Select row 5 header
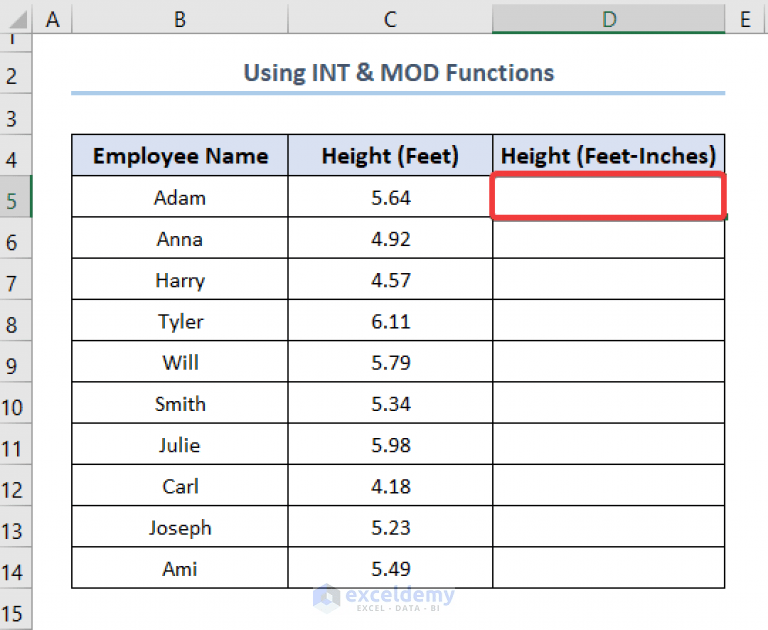This screenshot has height=630, width=768. (16, 196)
